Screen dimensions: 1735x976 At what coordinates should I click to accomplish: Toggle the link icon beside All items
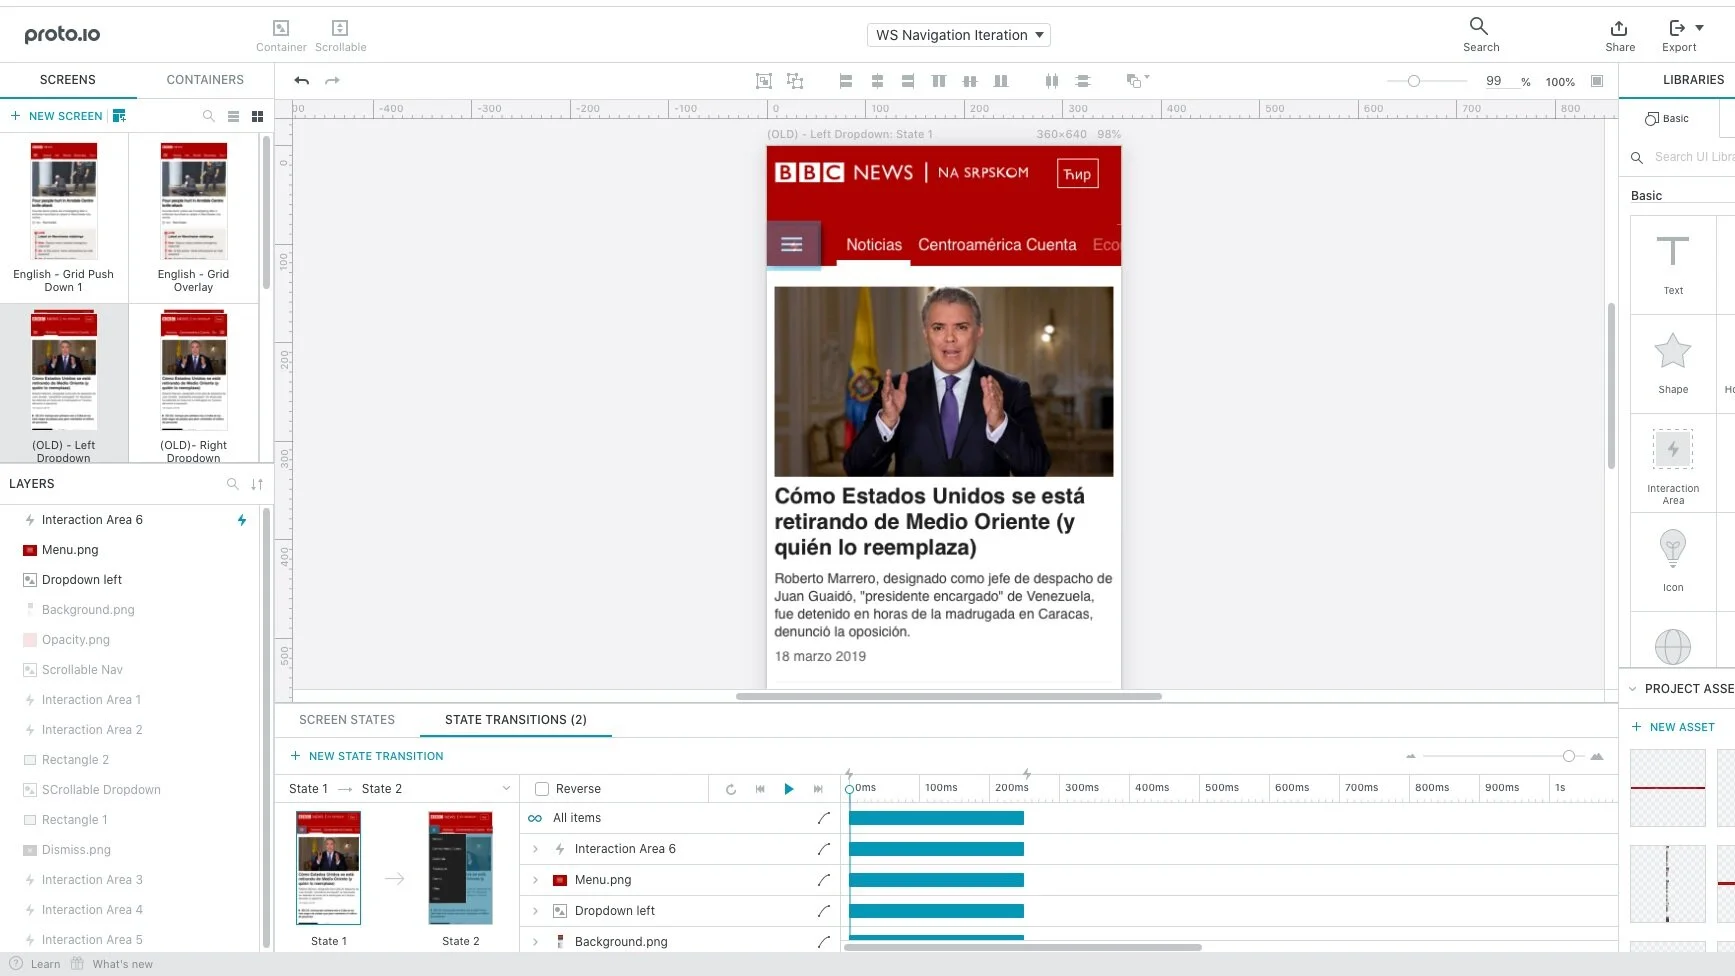(x=535, y=818)
